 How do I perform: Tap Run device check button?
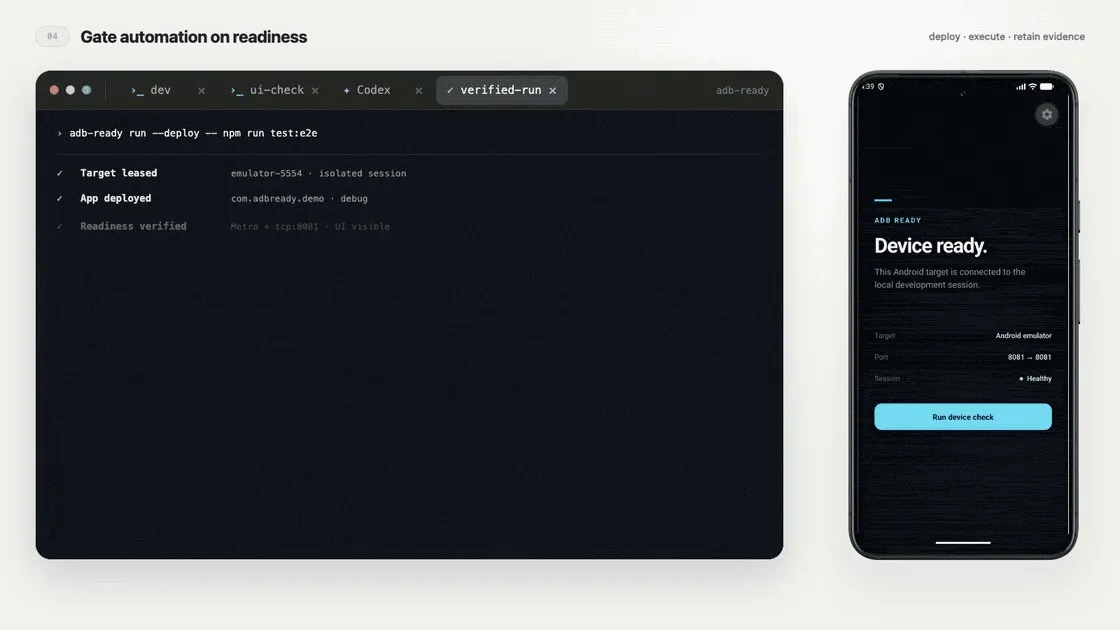pos(963,416)
